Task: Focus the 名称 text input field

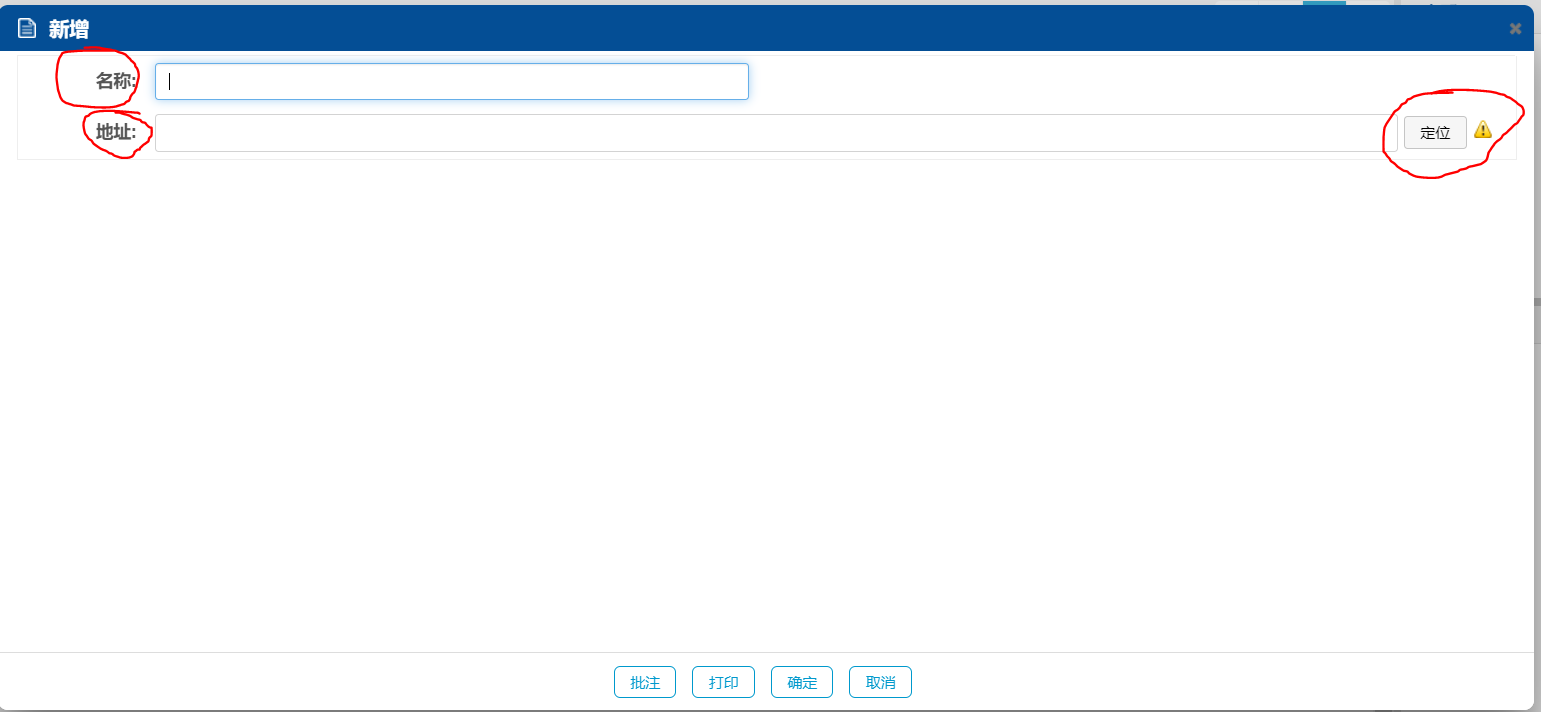Action: click(x=451, y=82)
